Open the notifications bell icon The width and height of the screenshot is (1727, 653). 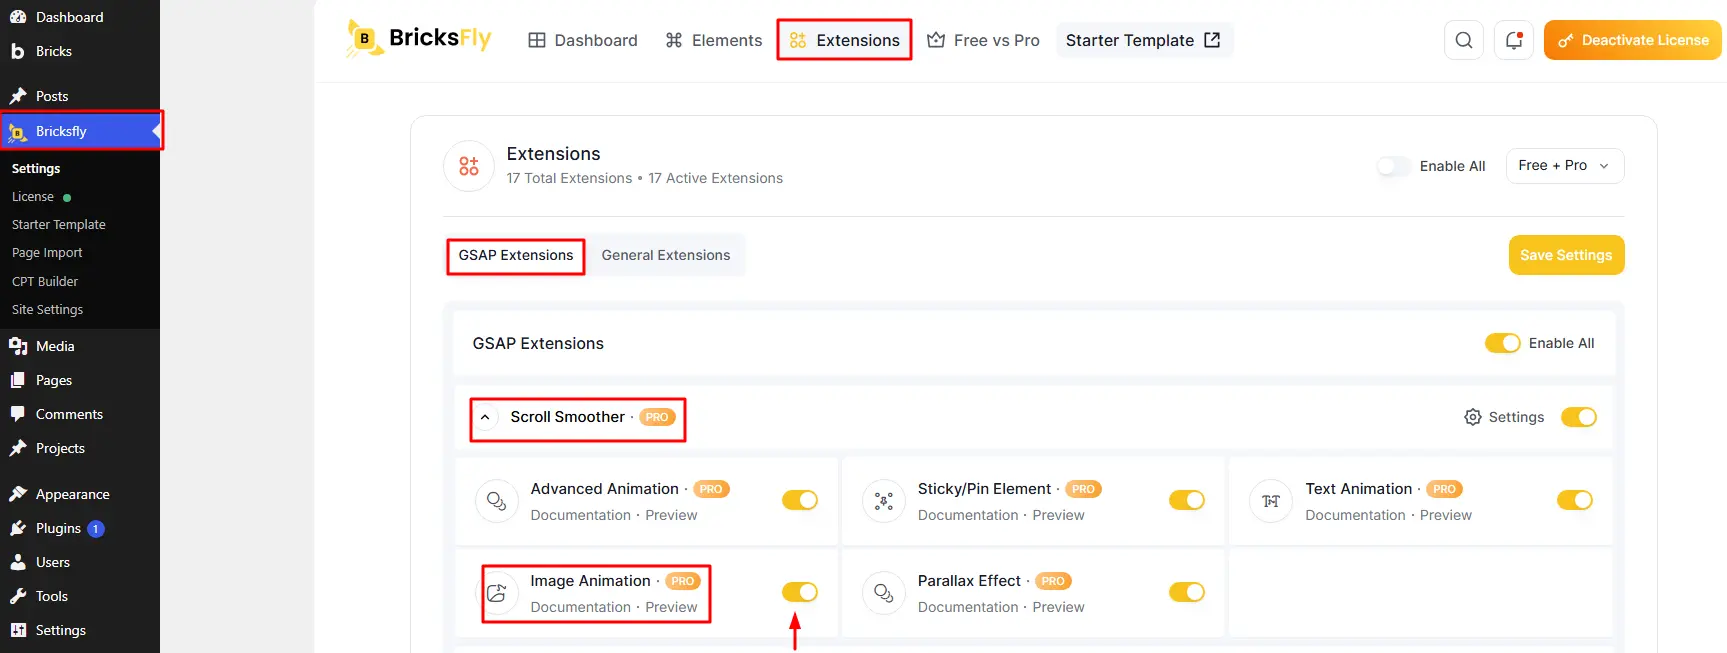[x=1513, y=40]
